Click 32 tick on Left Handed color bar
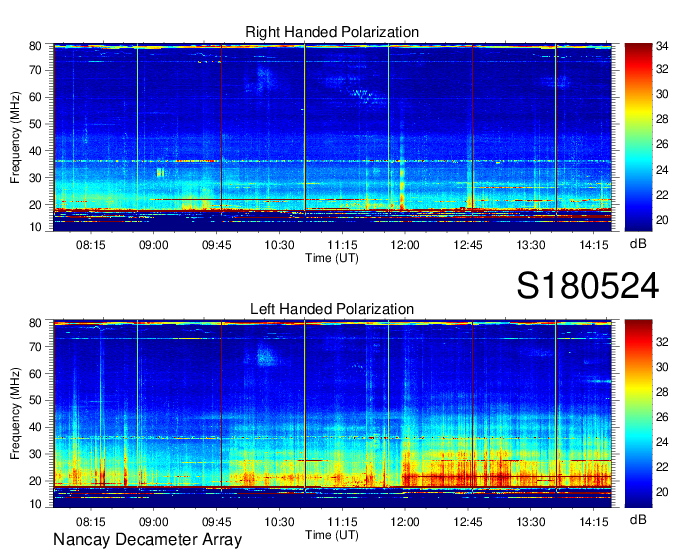This screenshot has height=552, width=680. pyautogui.click(x=662, y=342)
